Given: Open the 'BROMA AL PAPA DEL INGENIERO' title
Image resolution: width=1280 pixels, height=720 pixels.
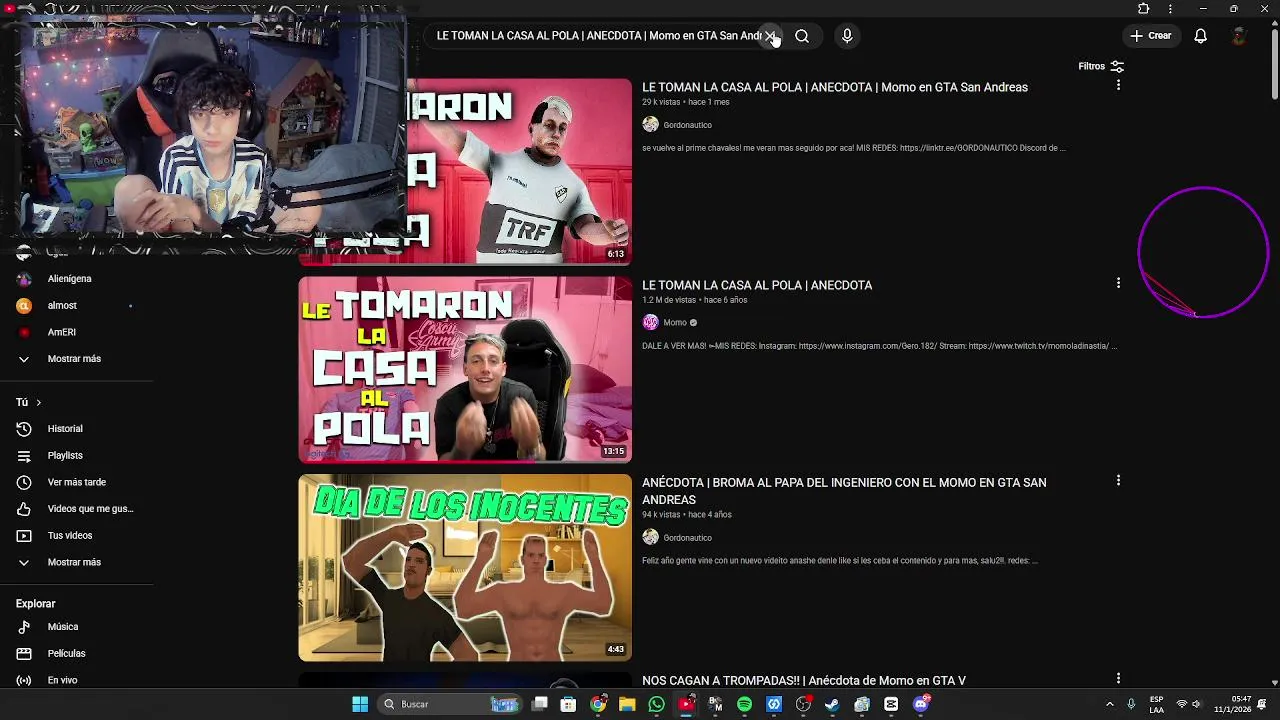Looking at the screenshot, I should coord(844,491).
